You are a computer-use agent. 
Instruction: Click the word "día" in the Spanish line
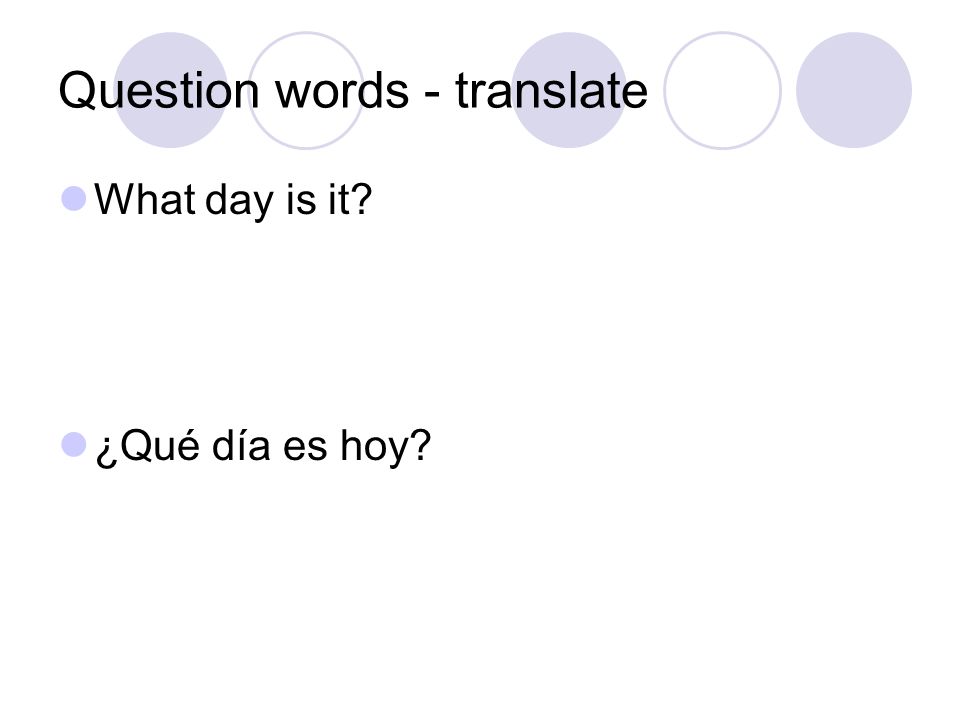(241, 444)
